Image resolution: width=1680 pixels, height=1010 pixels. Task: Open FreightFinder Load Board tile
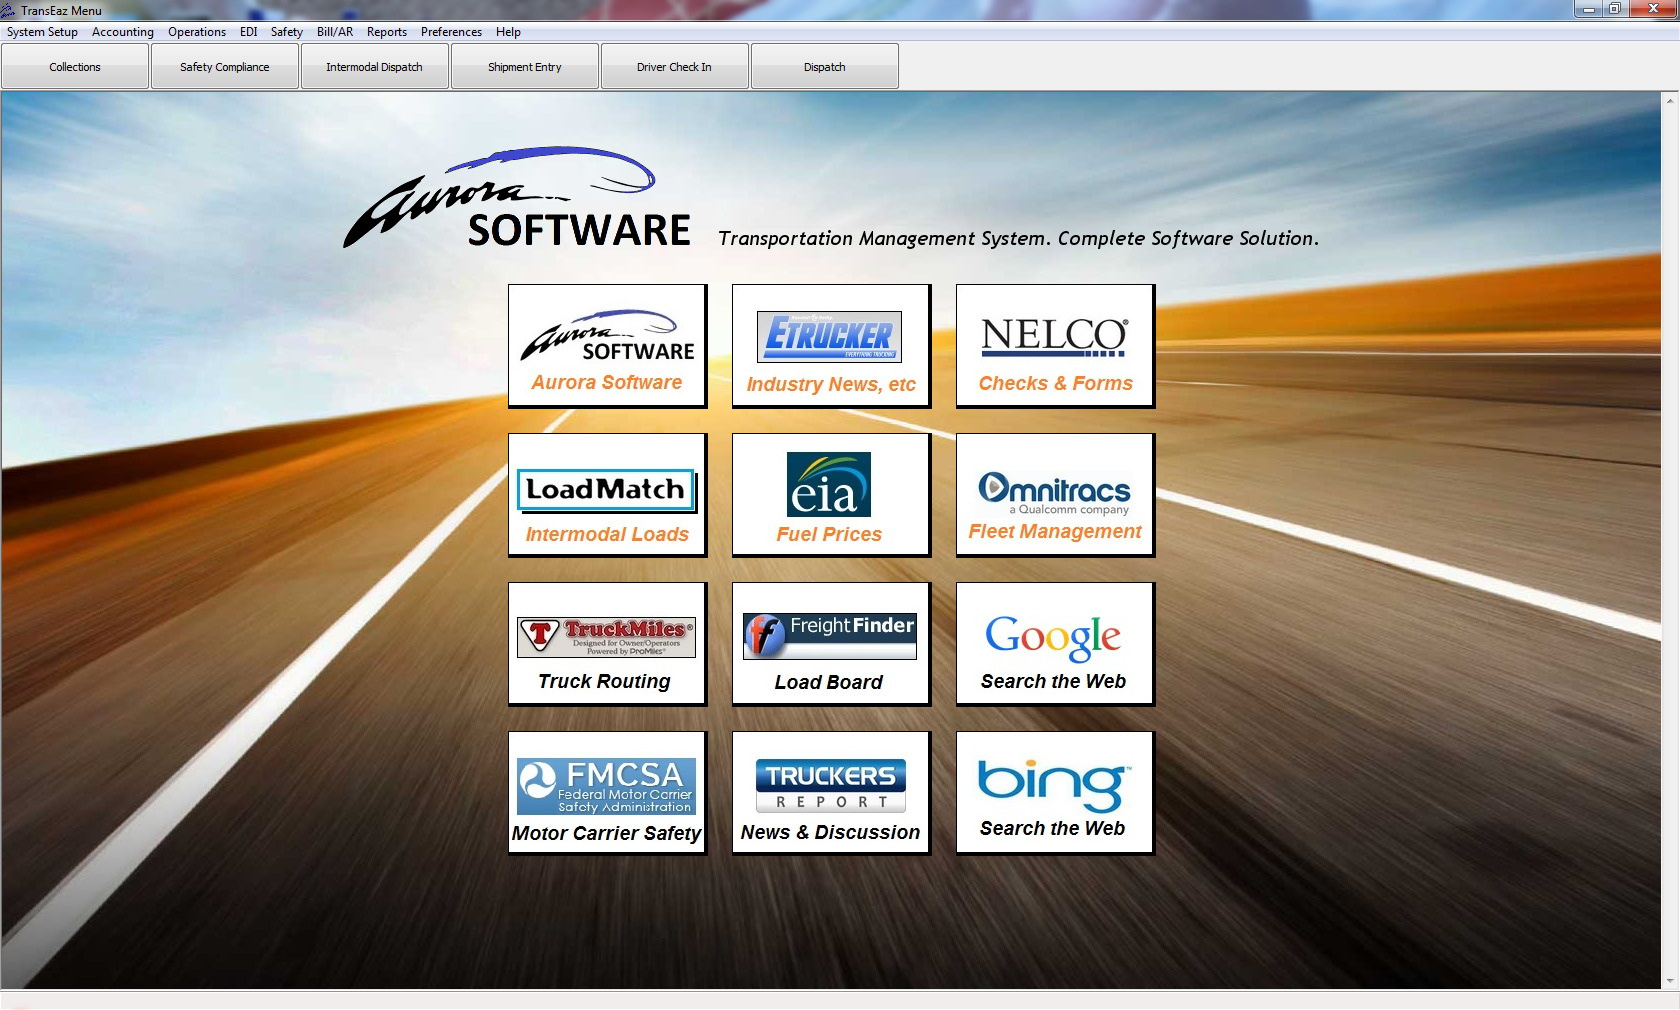pyautogui.click(x=831, y=644)
